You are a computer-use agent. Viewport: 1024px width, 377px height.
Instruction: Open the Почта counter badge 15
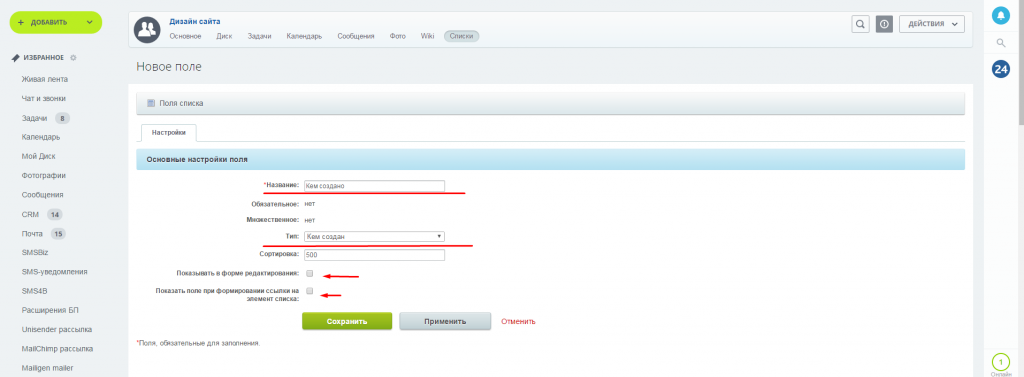point(57,234)
